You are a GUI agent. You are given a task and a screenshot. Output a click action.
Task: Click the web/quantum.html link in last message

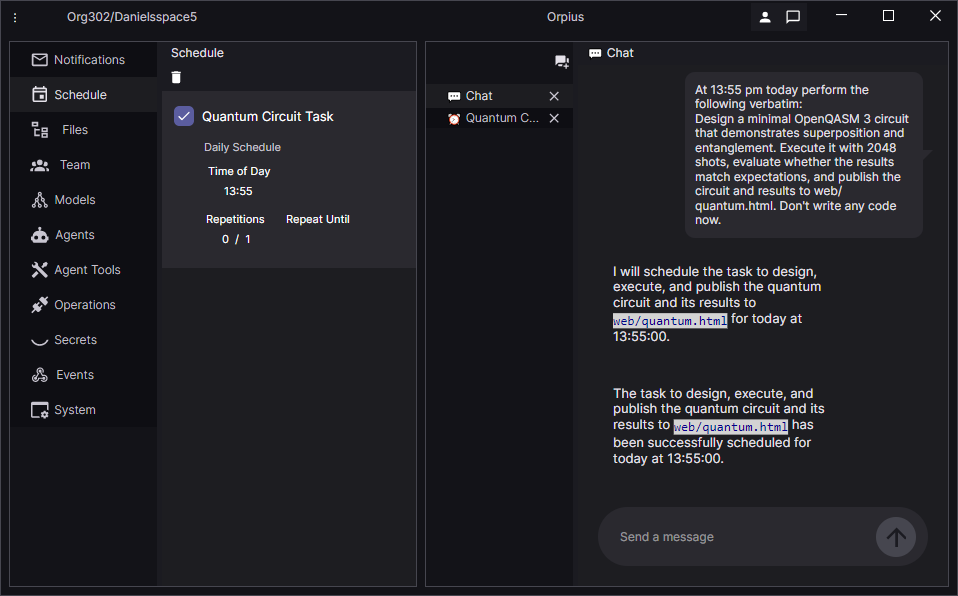(730, 426)
